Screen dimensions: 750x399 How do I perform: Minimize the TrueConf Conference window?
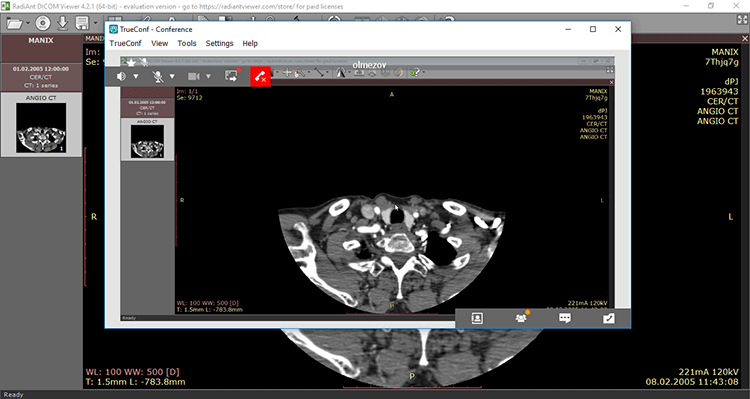click(x=568, y=29)
